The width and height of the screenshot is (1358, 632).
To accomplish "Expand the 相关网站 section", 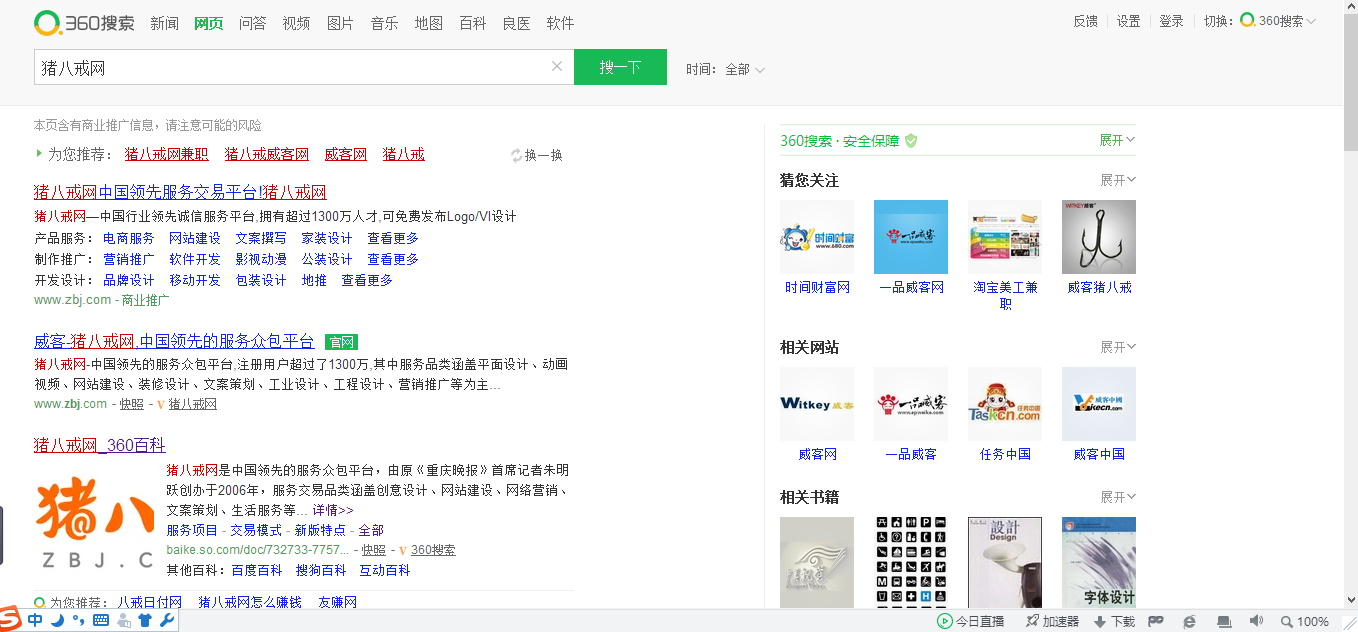I will point(1118,347).
